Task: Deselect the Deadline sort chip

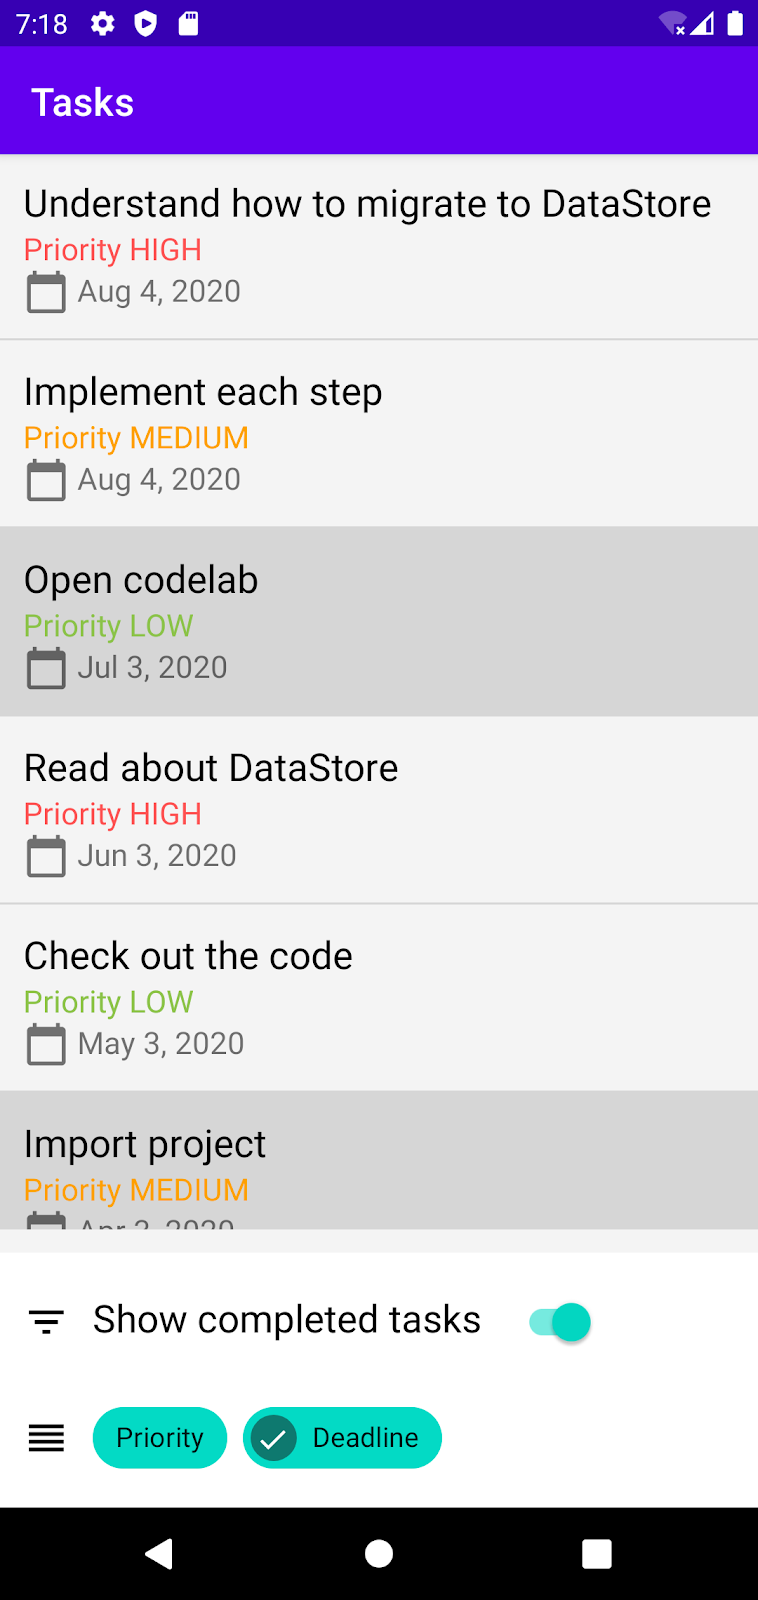Action: tap(342, 1438)
